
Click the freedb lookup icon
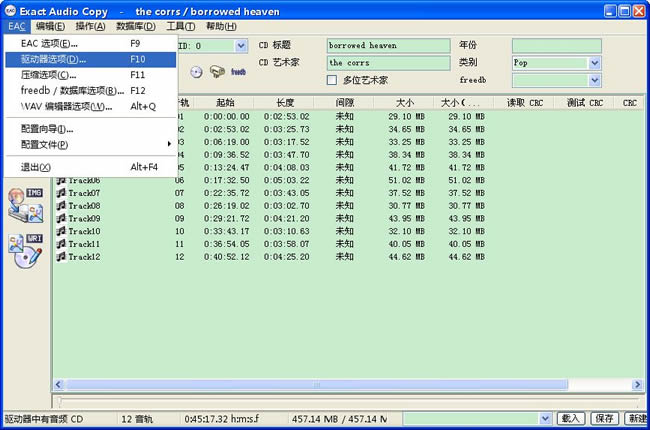tap(238, 72)
